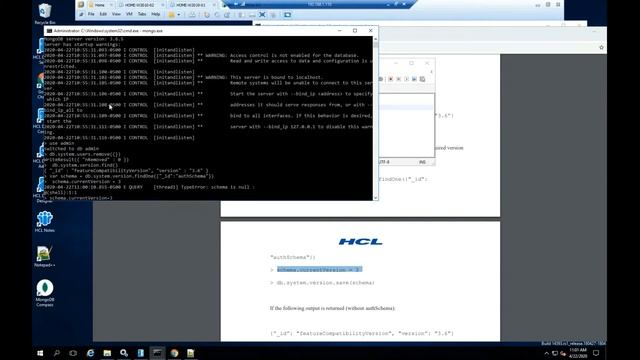
Task: Open File Explorer from the taskbar
Action: click(x=107, y=353)
